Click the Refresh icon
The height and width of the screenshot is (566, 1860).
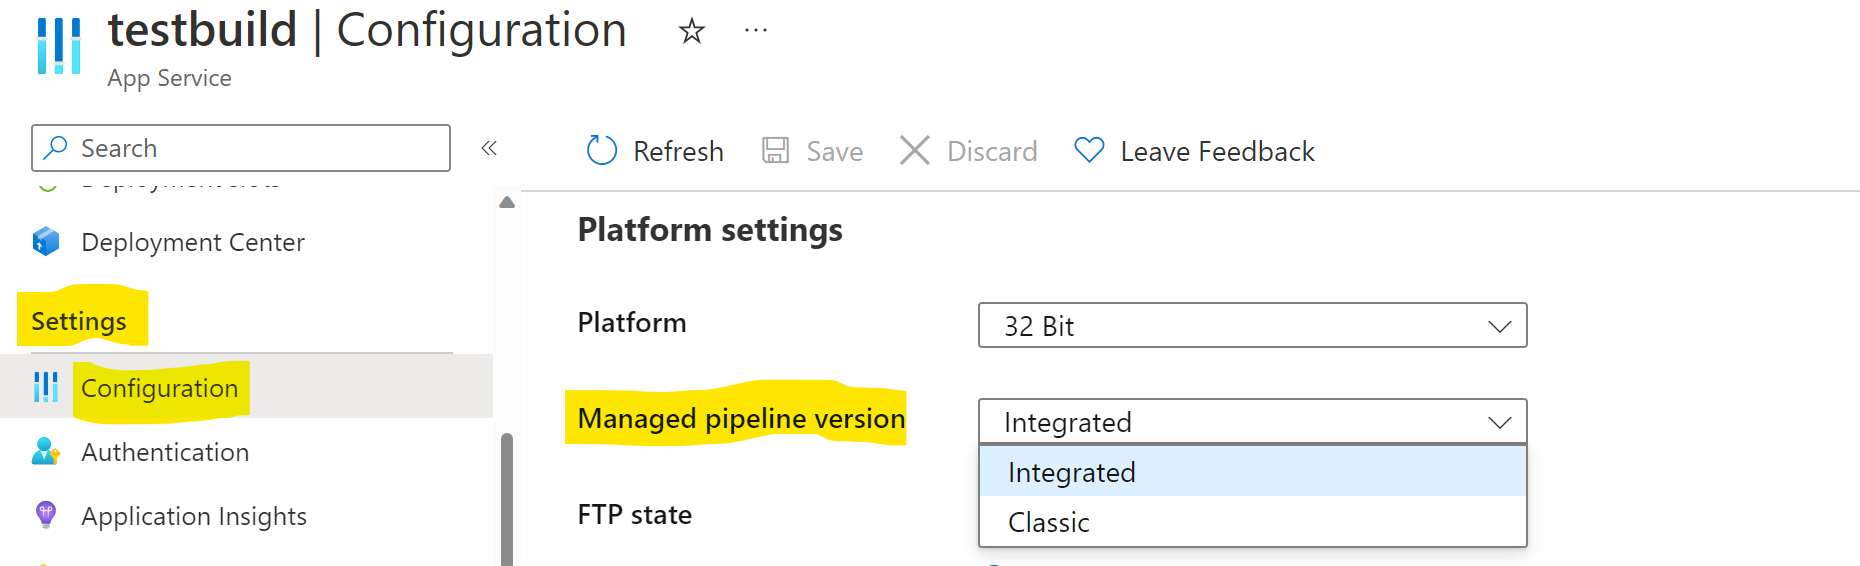click(601, 151)
